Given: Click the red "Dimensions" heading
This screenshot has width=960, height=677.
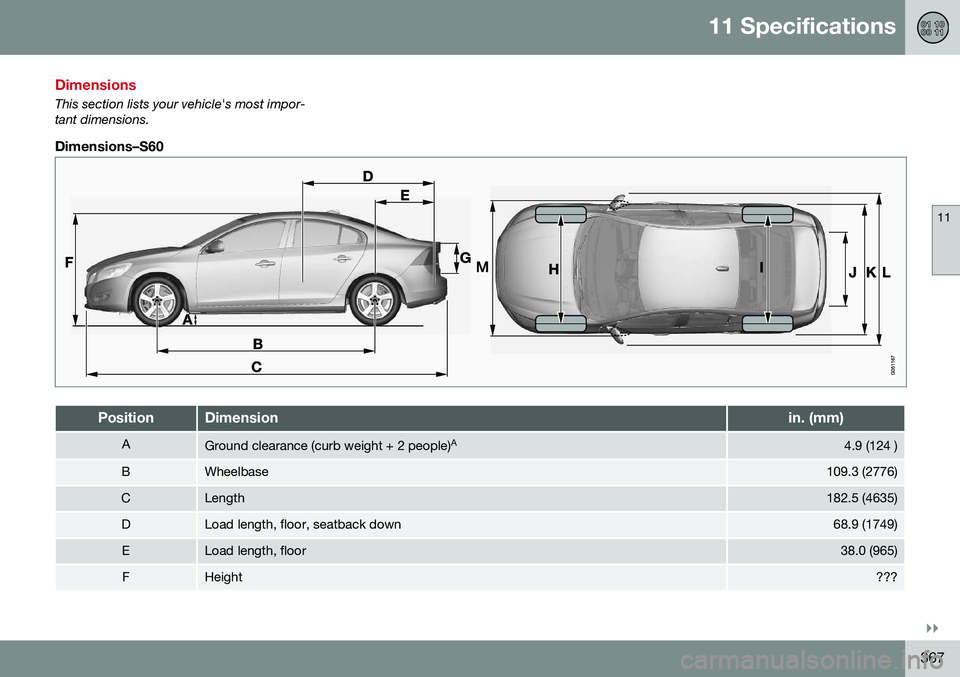Looking at the screenshot, I should coord(95,86).
